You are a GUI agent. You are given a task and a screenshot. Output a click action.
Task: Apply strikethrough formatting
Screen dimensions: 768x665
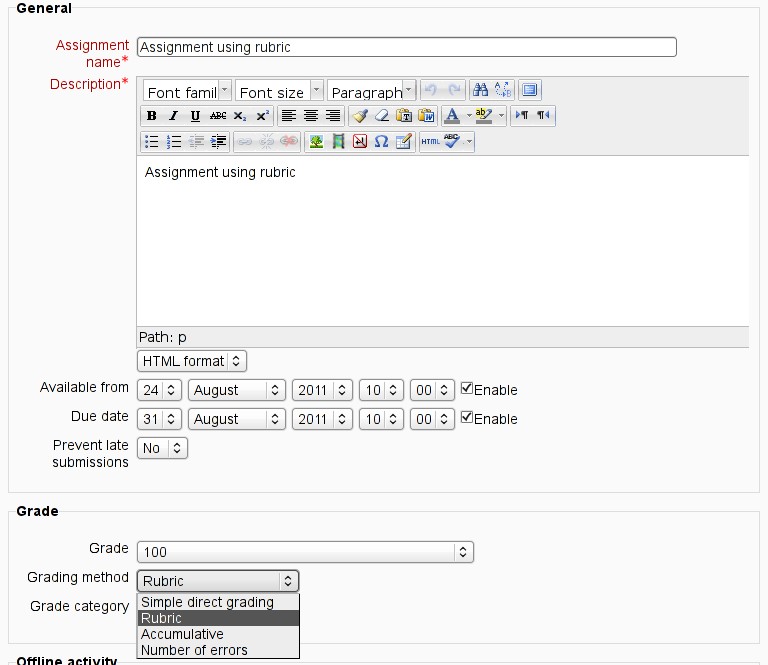[x=217, y=116]
